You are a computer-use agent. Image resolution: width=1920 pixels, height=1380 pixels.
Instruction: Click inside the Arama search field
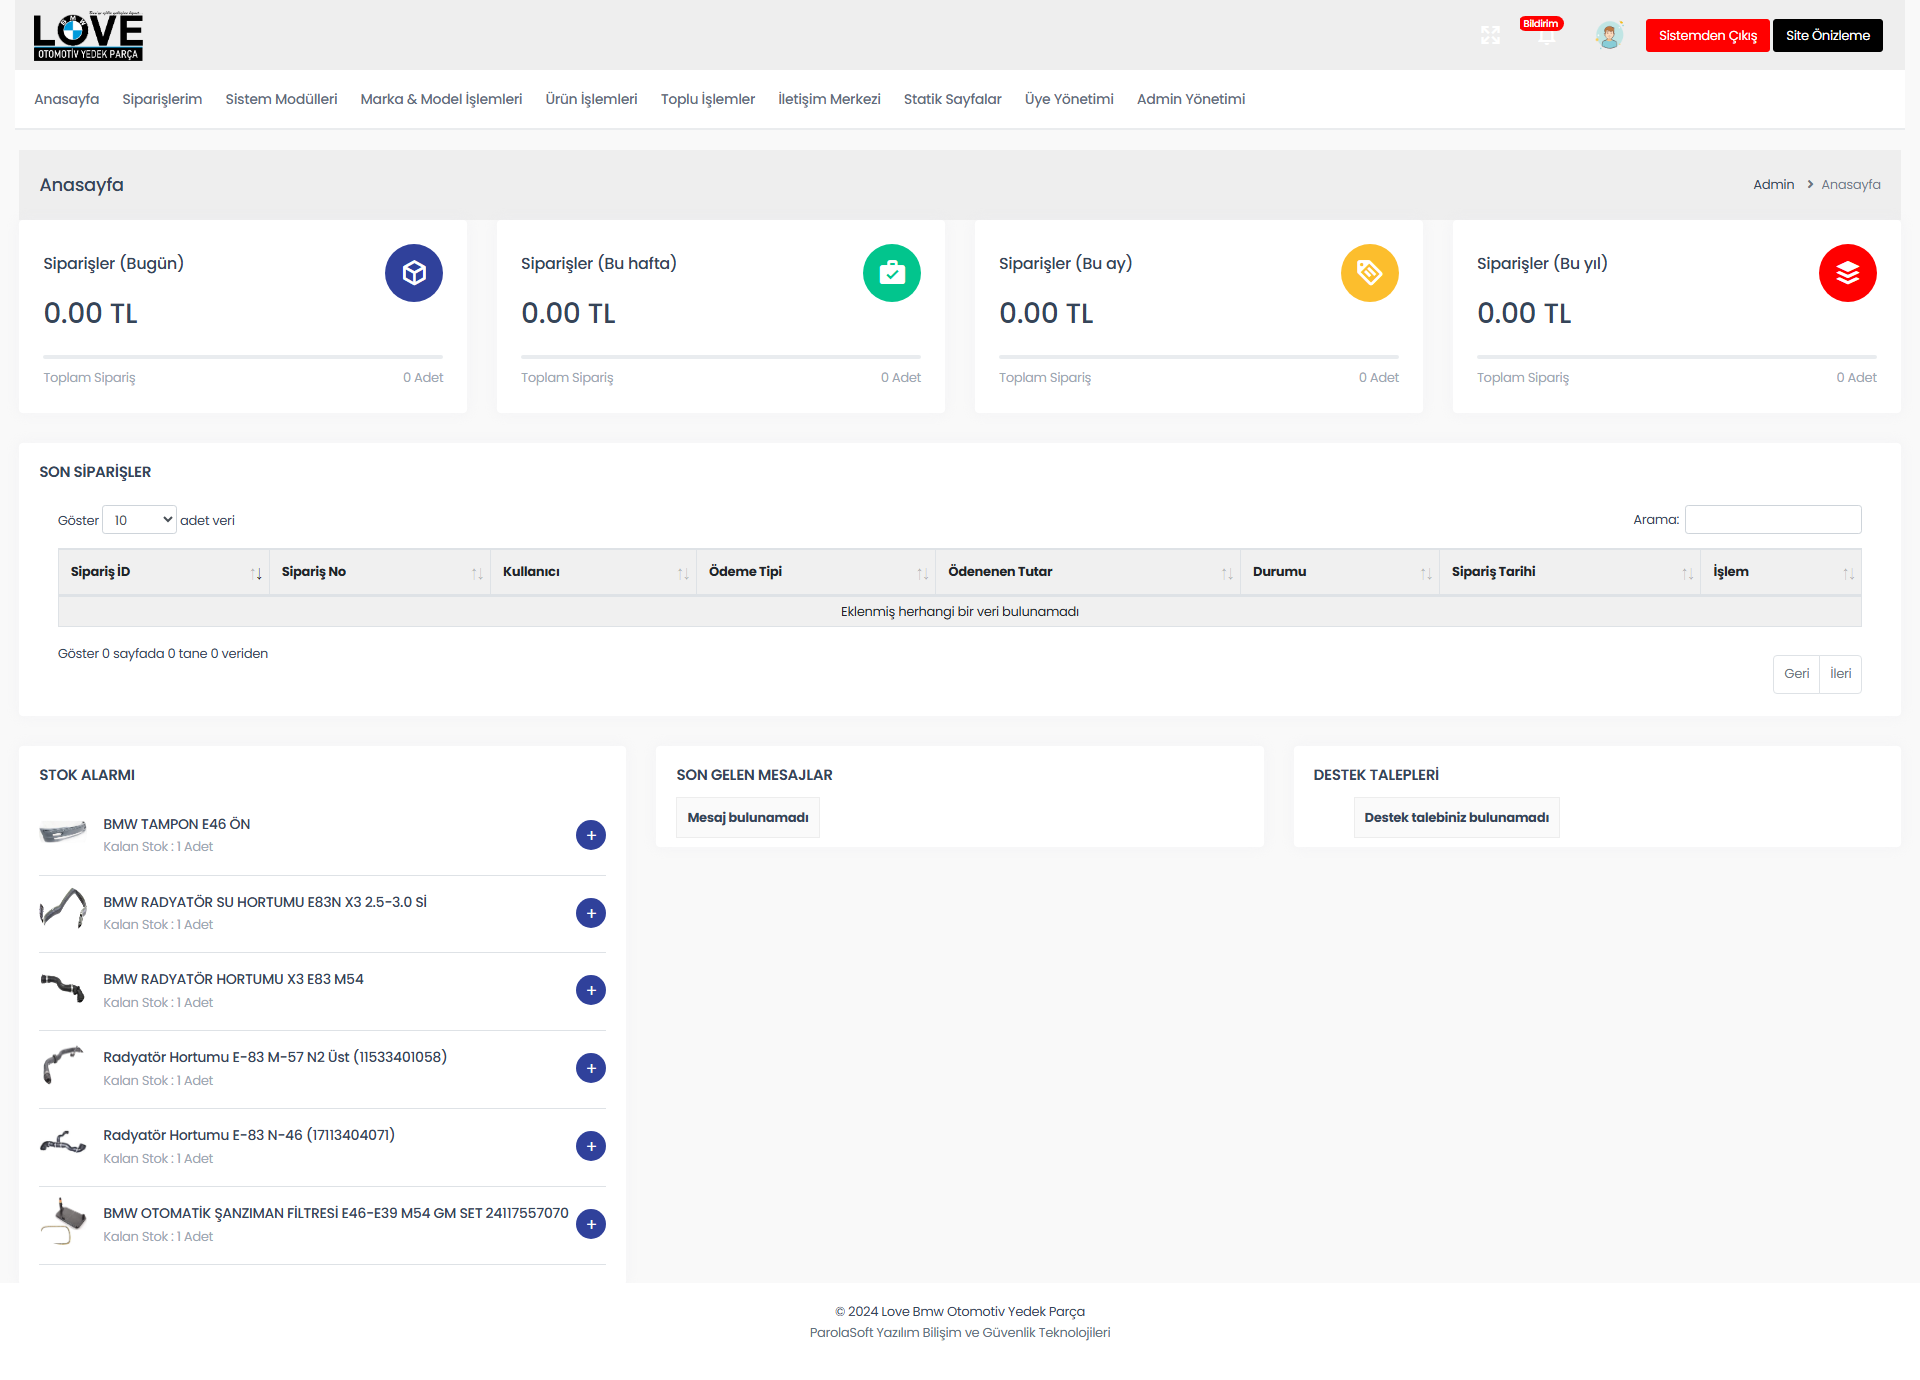[x=1772, y=519]
